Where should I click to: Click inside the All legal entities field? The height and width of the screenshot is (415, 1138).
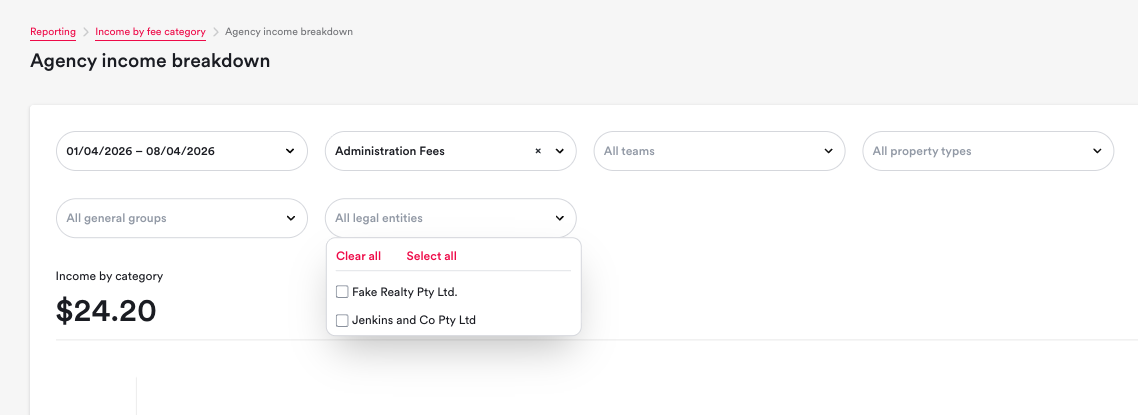[x=430, y=218]
